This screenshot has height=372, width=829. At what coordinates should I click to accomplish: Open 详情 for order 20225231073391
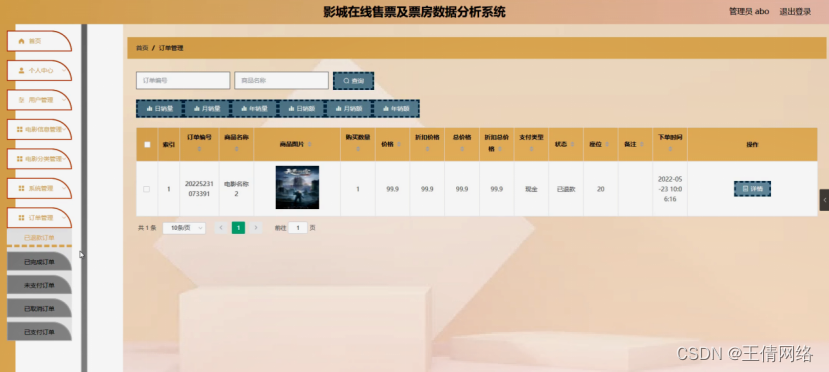click(x=752, y=189)
